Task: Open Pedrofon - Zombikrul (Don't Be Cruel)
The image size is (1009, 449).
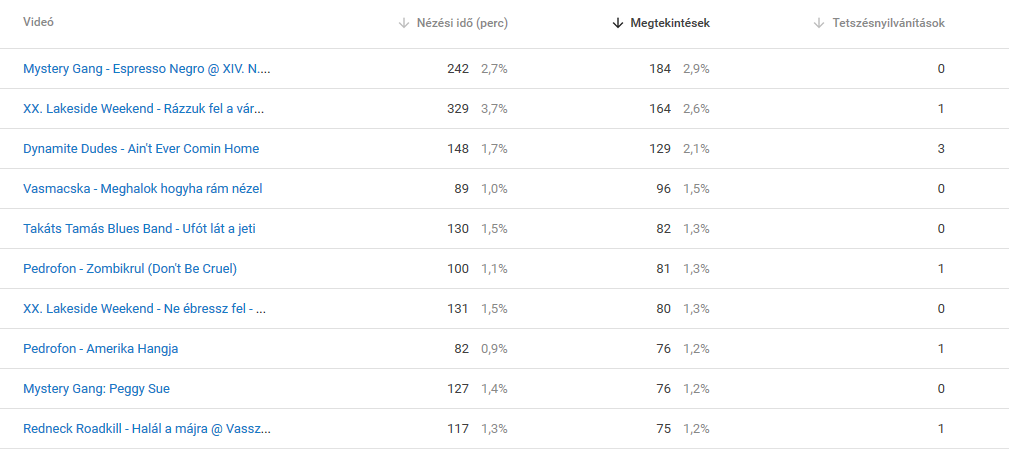Action: tap(130, 268)
